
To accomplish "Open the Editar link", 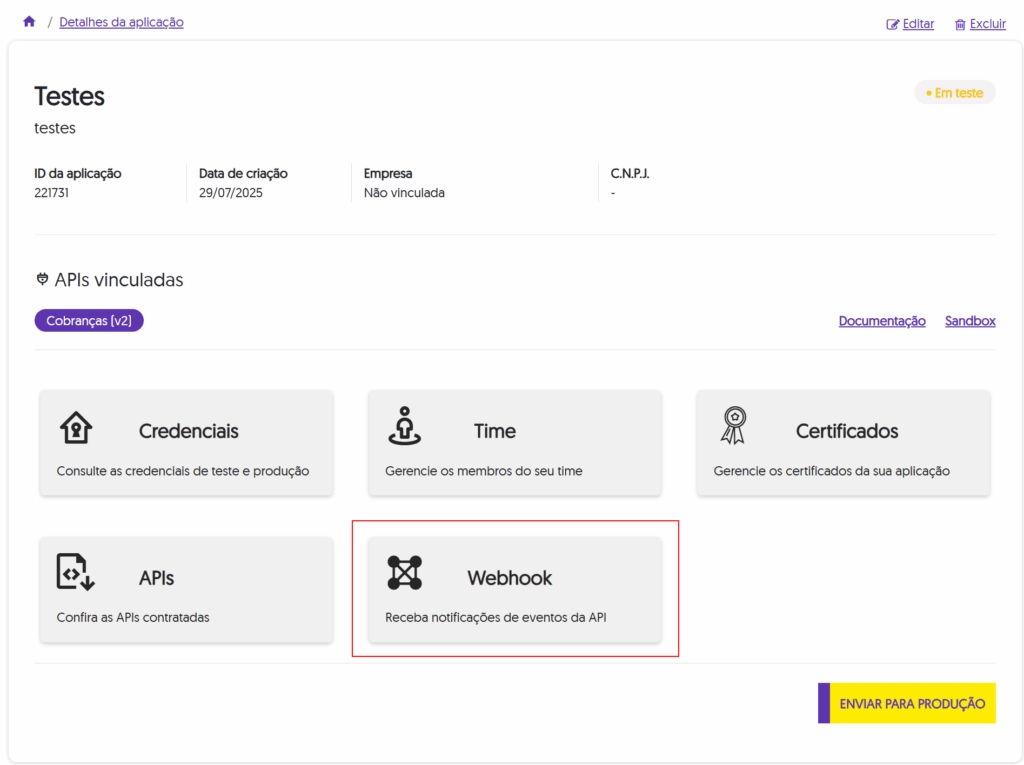I will (918, 24).
